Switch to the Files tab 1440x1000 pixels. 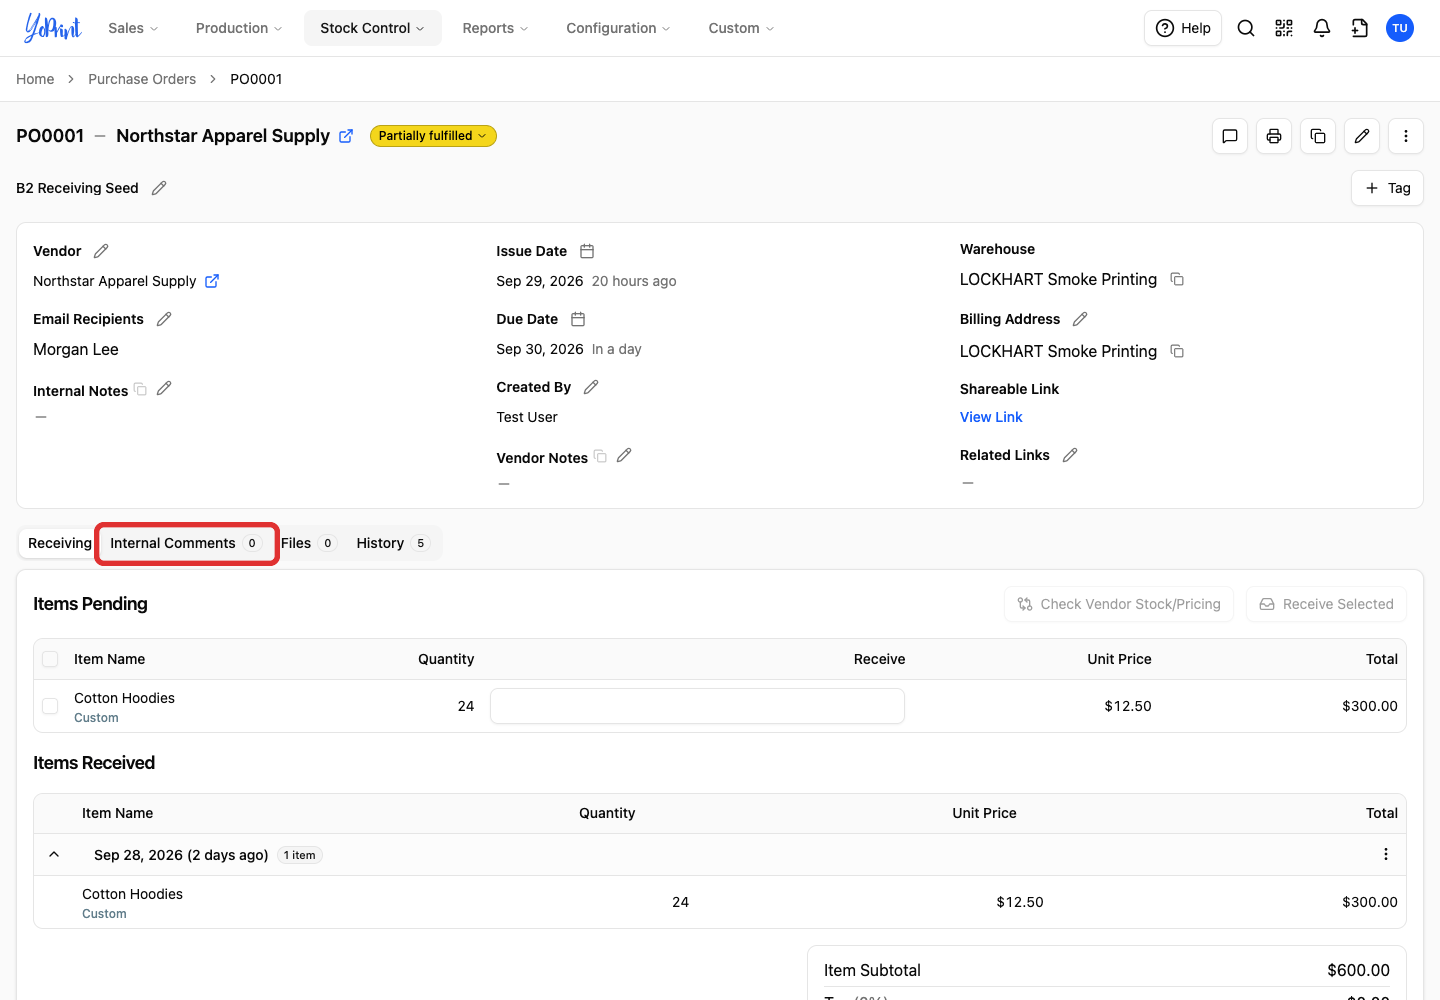coord(308,543)
